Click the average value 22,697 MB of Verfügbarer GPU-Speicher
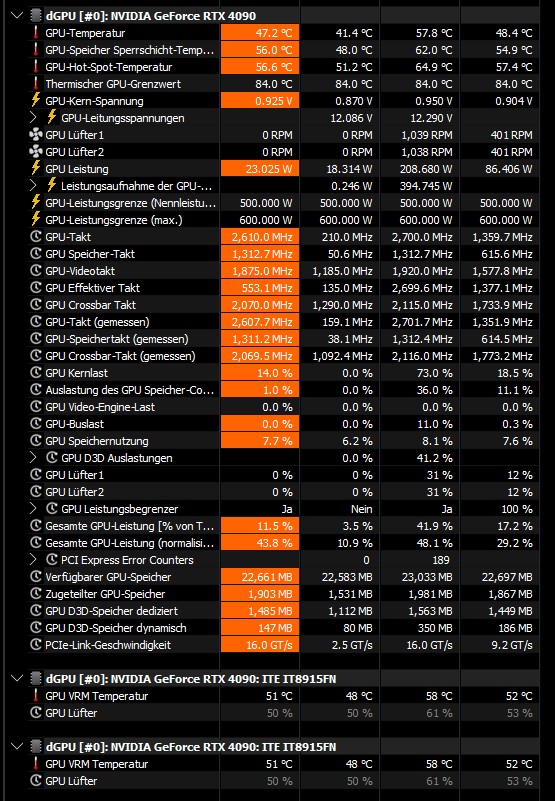This screenshot has width=555, height=801. 507,577
